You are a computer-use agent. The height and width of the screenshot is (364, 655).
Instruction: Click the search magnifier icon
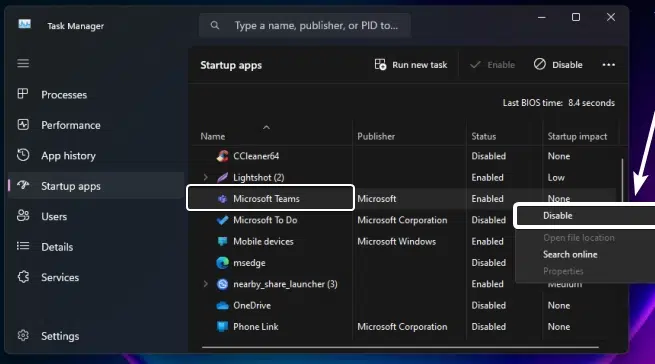pos(215,25)
